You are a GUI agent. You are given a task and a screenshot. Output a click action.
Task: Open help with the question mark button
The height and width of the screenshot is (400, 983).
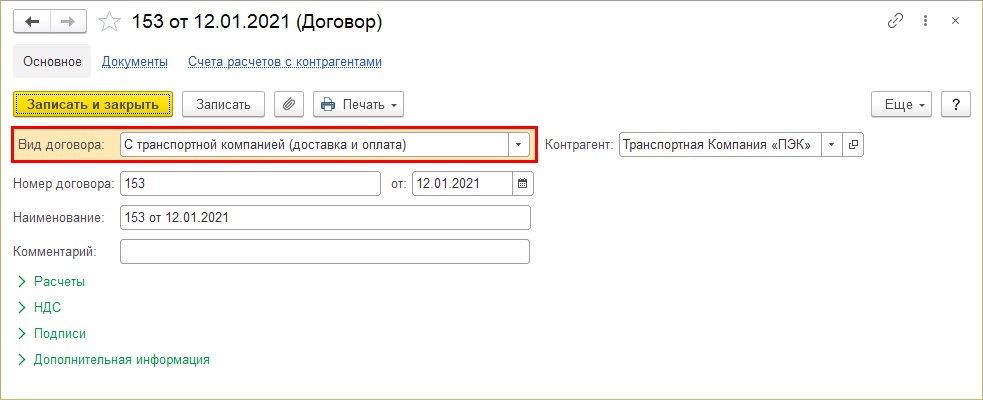[956, 105]
